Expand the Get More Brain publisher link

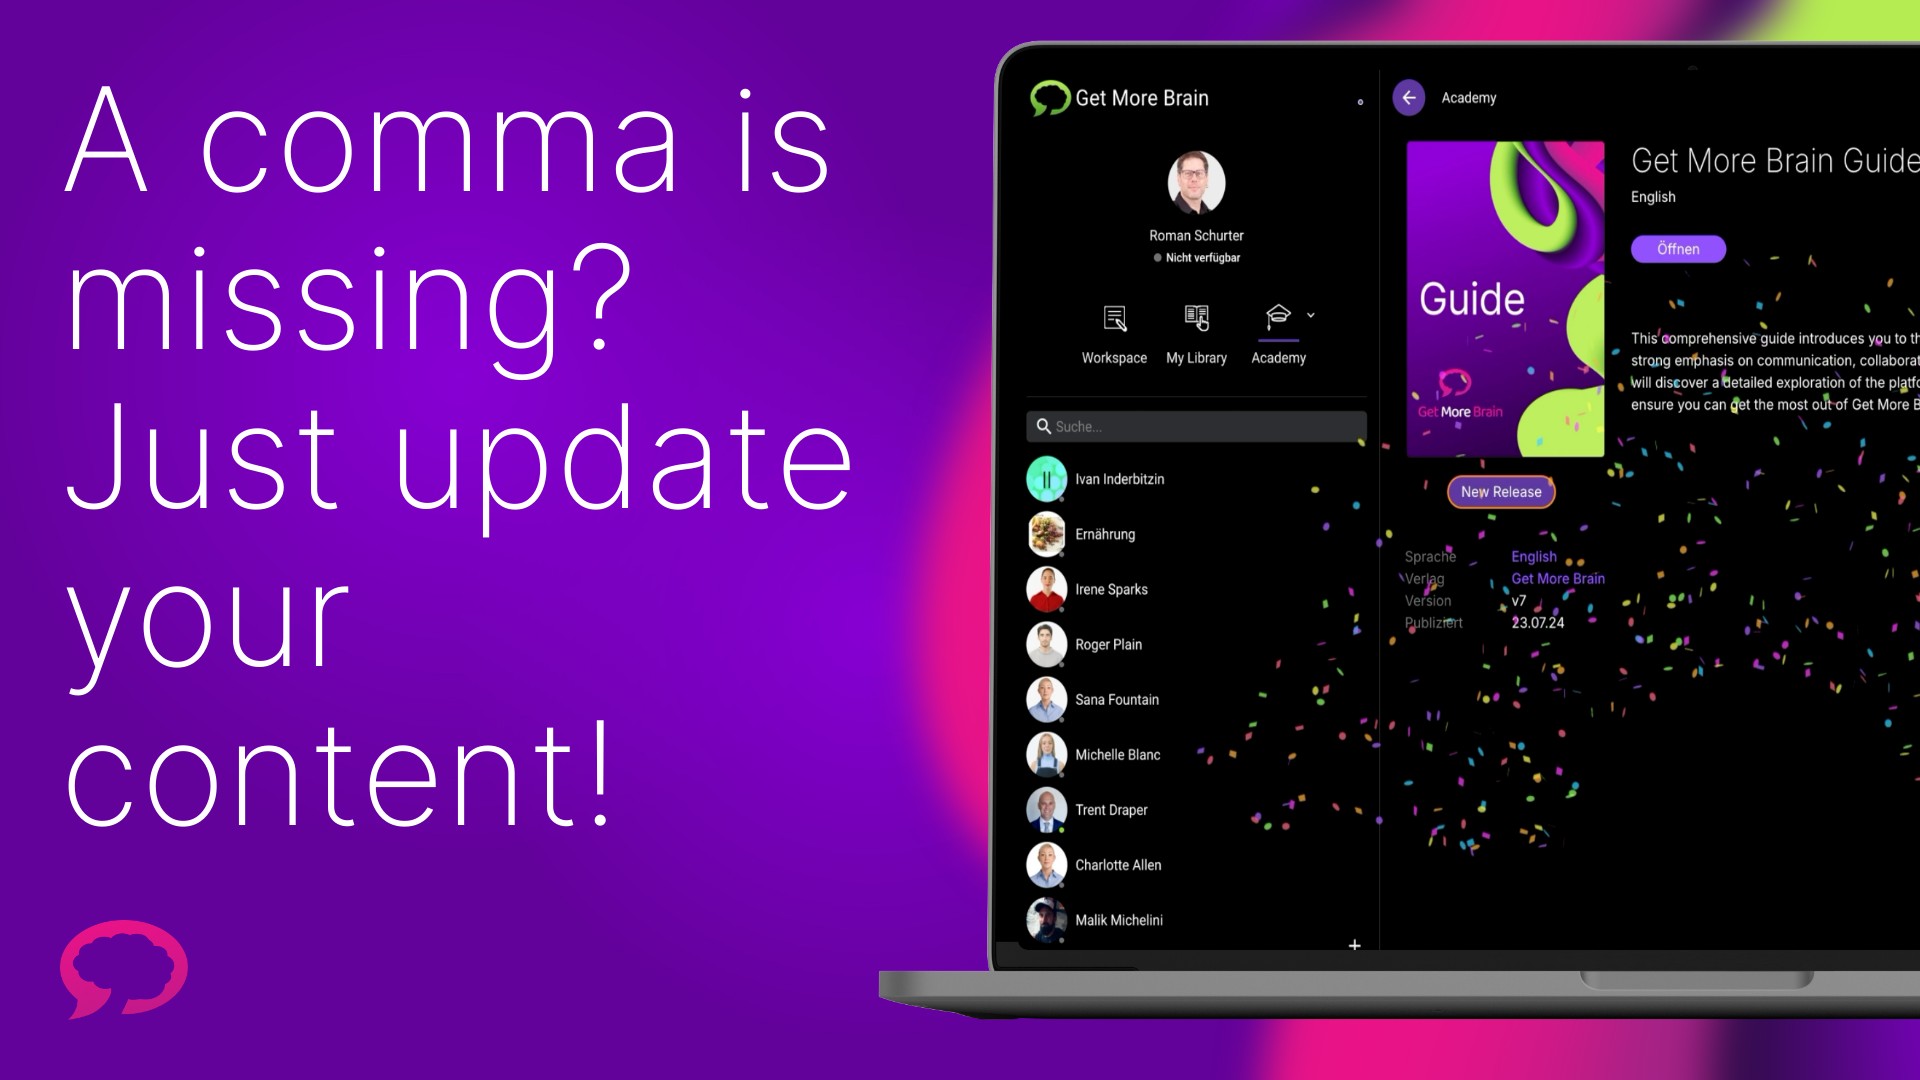tap(1557, 579)
